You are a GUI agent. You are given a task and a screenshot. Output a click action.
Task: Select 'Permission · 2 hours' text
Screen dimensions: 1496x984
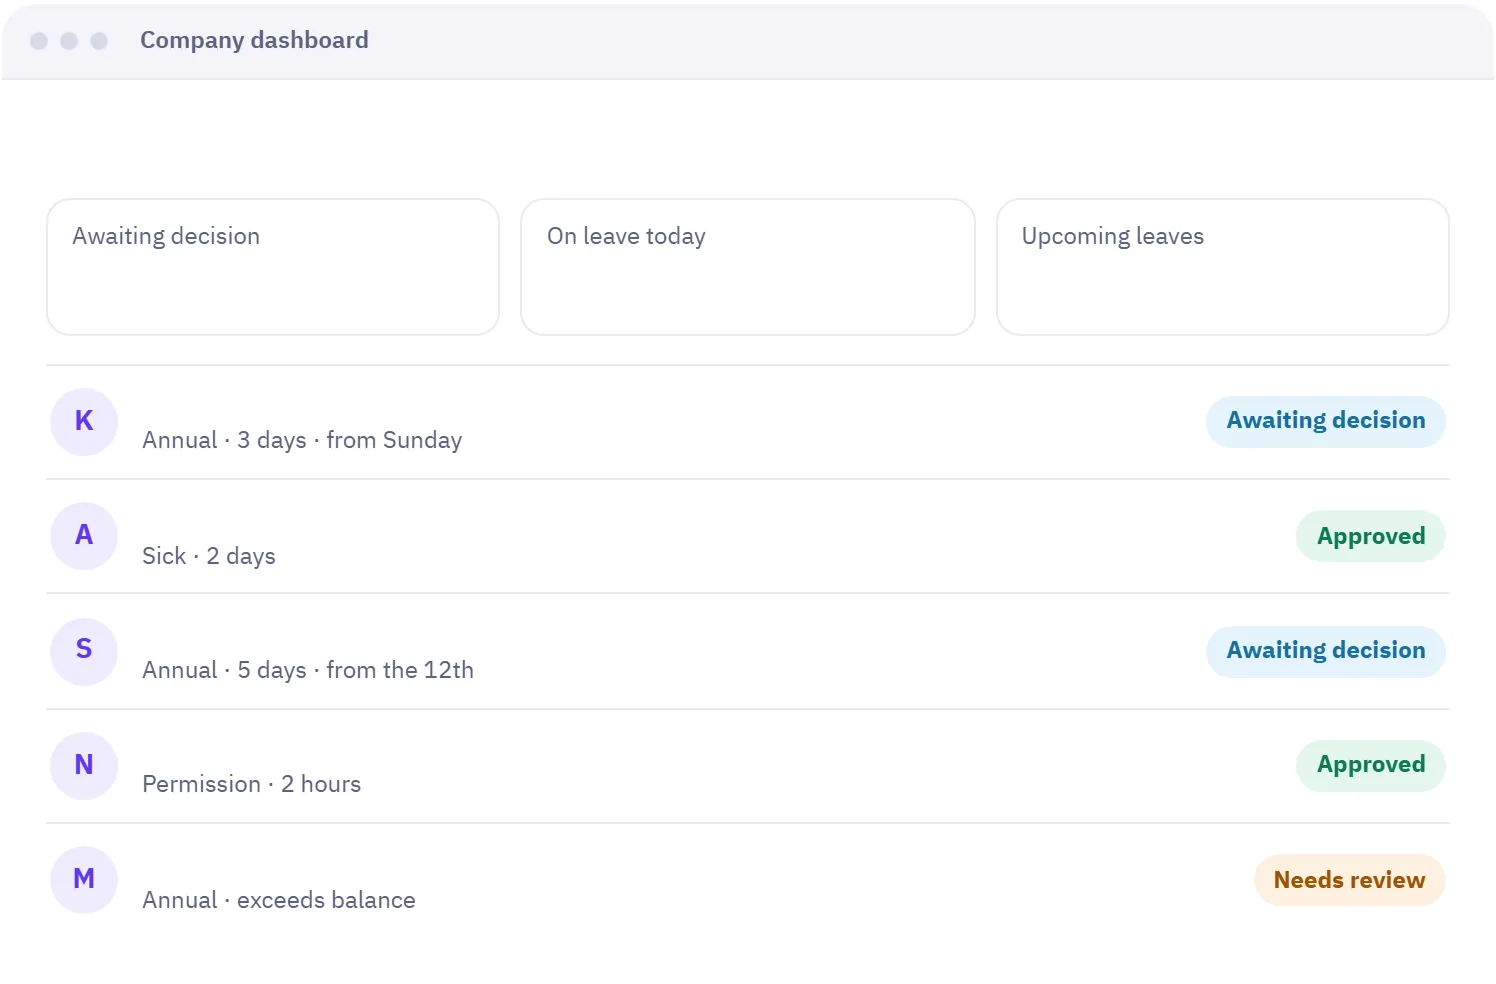[252, 784]
